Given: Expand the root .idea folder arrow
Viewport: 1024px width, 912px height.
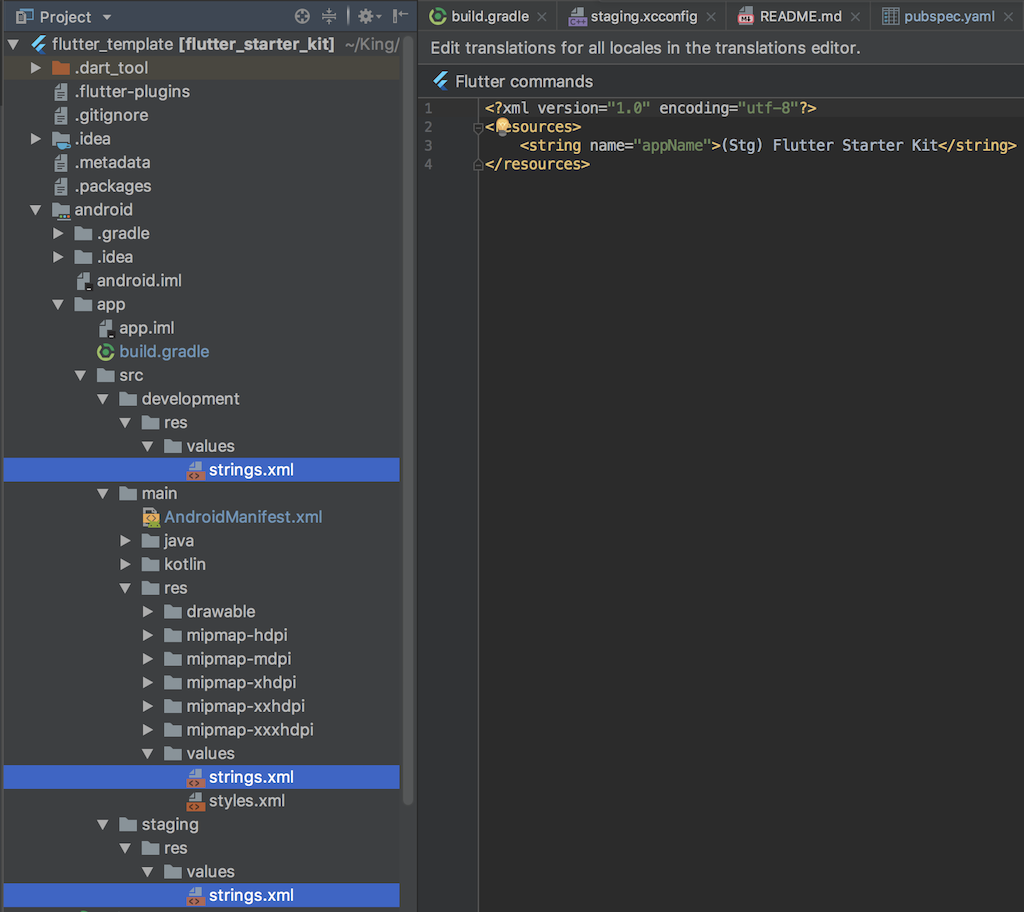Looking at the screenshot, I should click(36, 138).
